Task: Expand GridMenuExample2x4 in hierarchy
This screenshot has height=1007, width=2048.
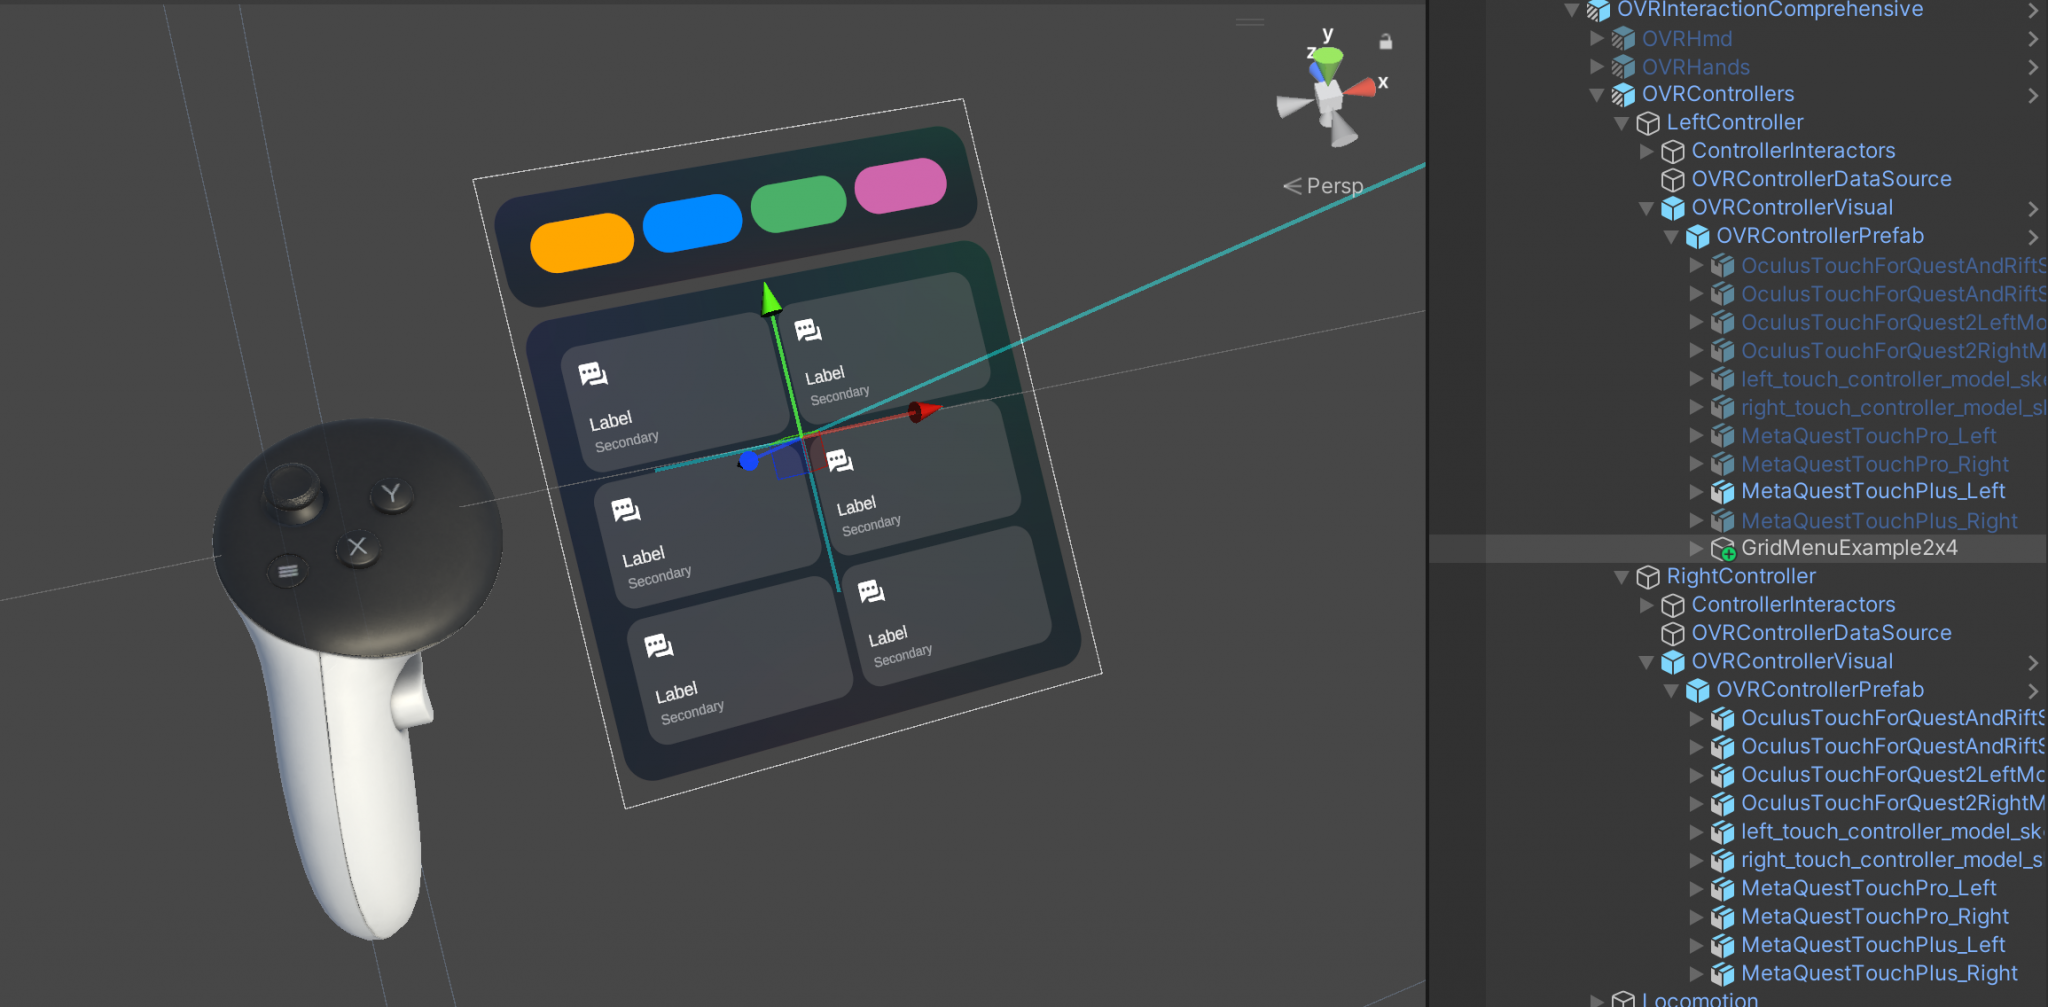Action: pos(1696,548)
